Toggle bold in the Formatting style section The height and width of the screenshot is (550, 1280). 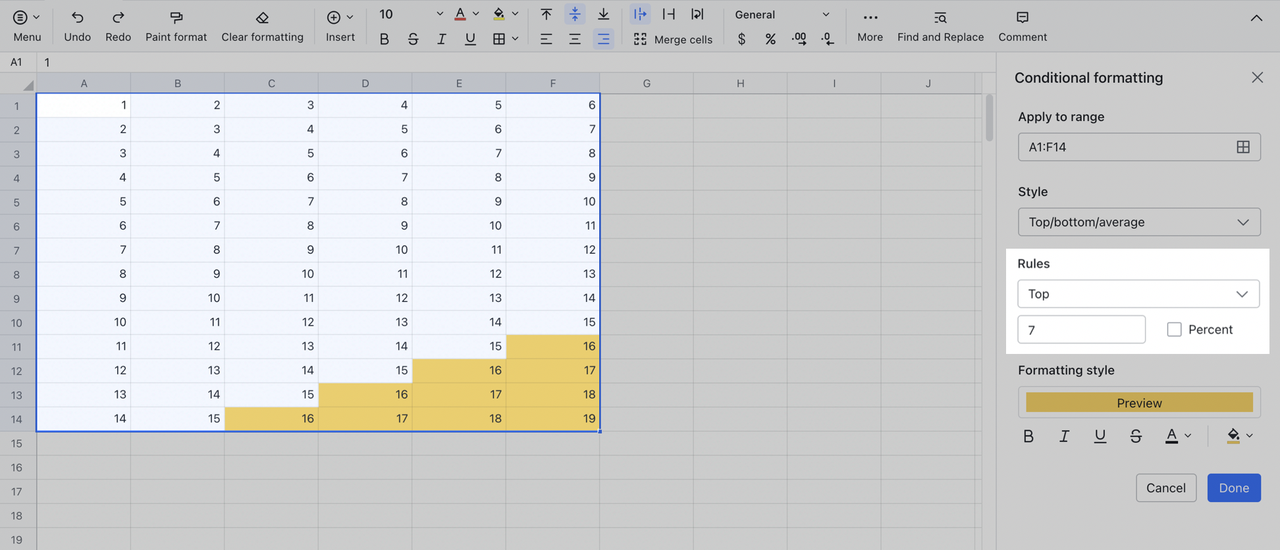coord(1028,436)
